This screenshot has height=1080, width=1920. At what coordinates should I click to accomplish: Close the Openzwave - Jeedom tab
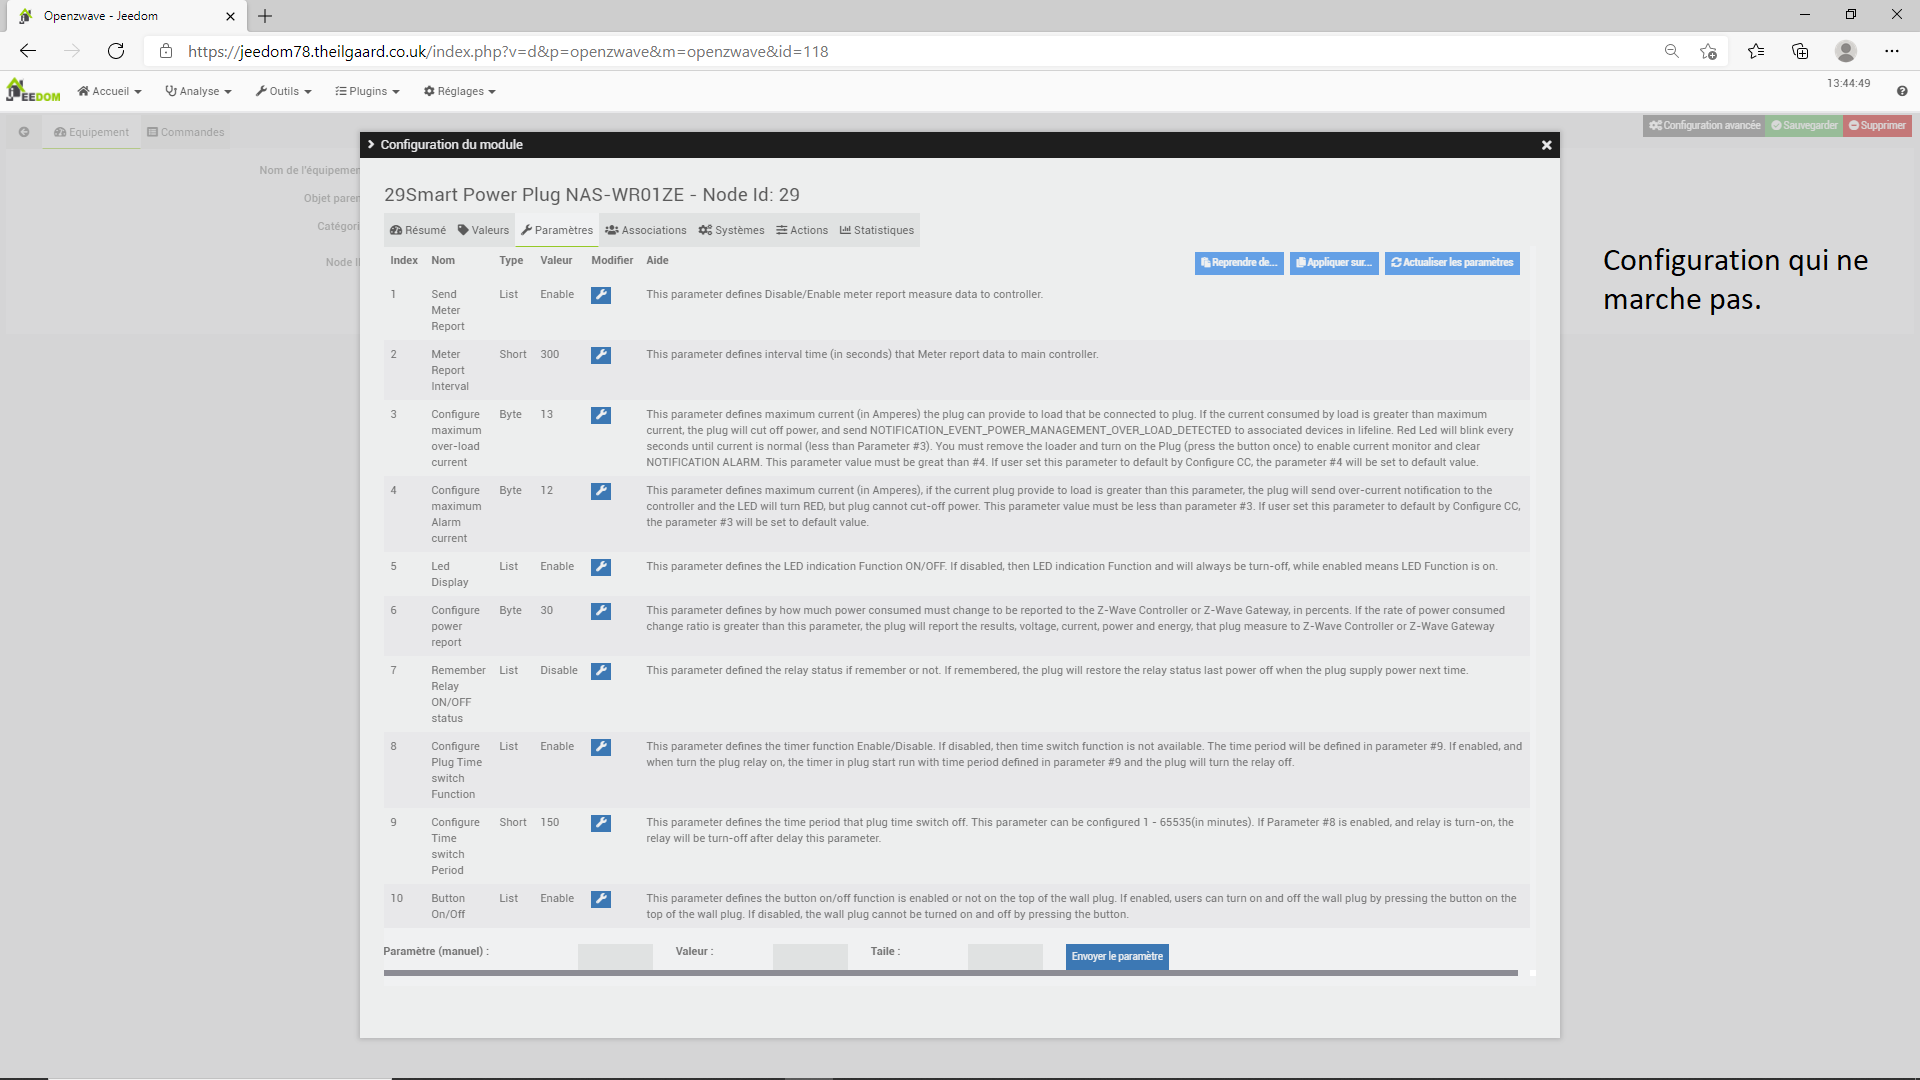point(230,16)
